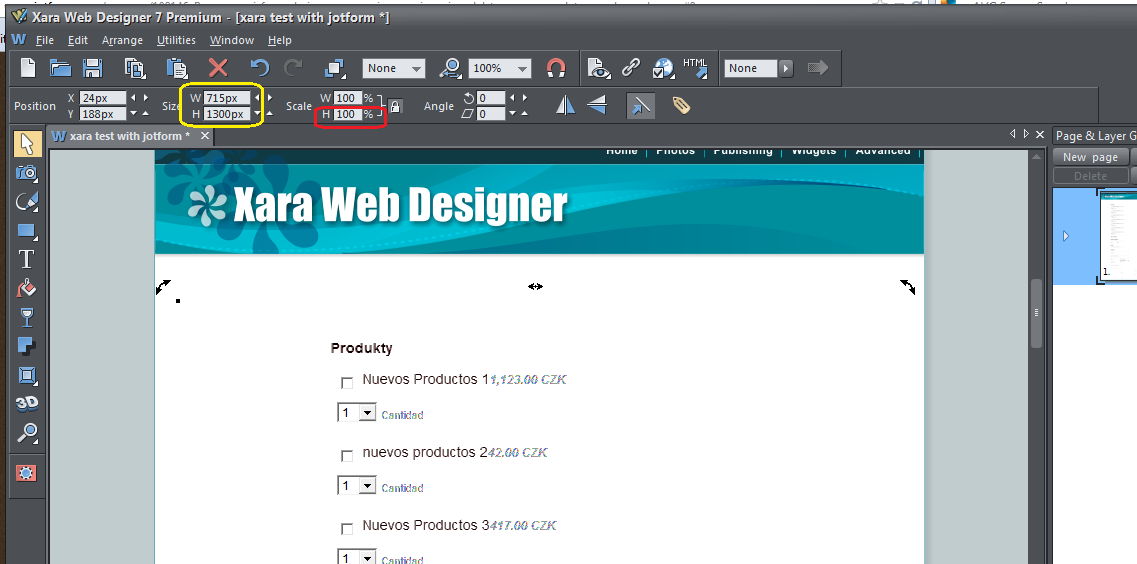
Task: Export website with HTML icon
Action: [695, 67]
